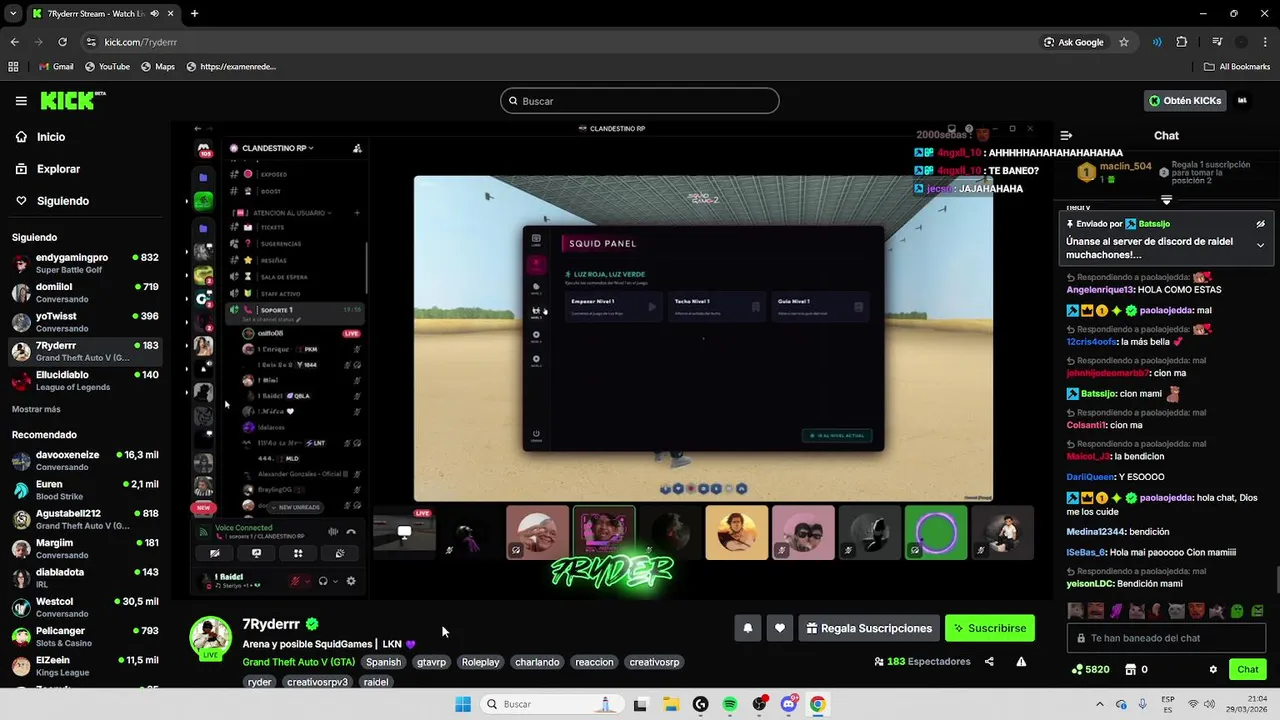Click Chrome reload page button
The height and width of the screenshot is (720, 1280).
click(62, 42)
